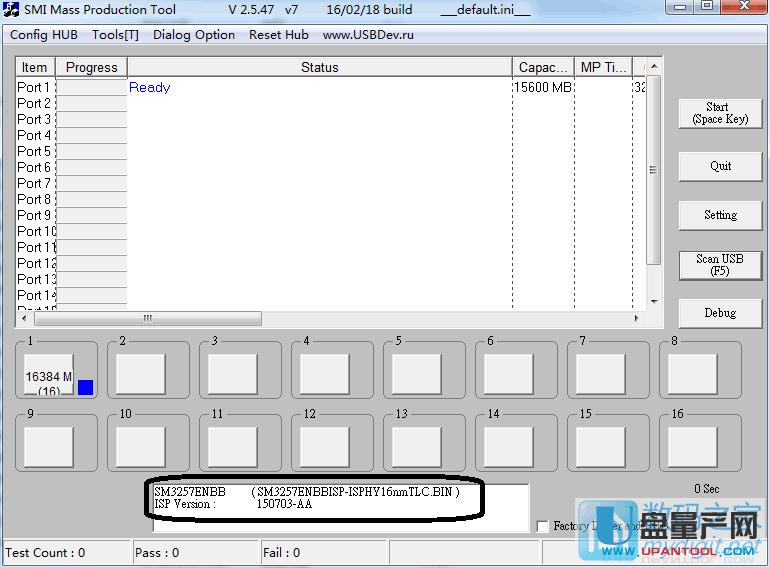Select the Port 9 row
Screen dimensions: 770x568
(x=331, y=216)
